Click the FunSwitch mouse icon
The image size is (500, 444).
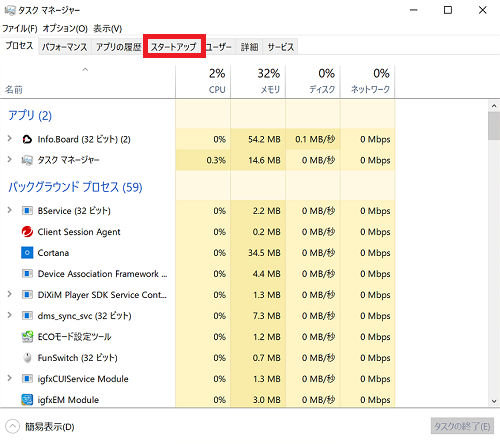[27, 358]
